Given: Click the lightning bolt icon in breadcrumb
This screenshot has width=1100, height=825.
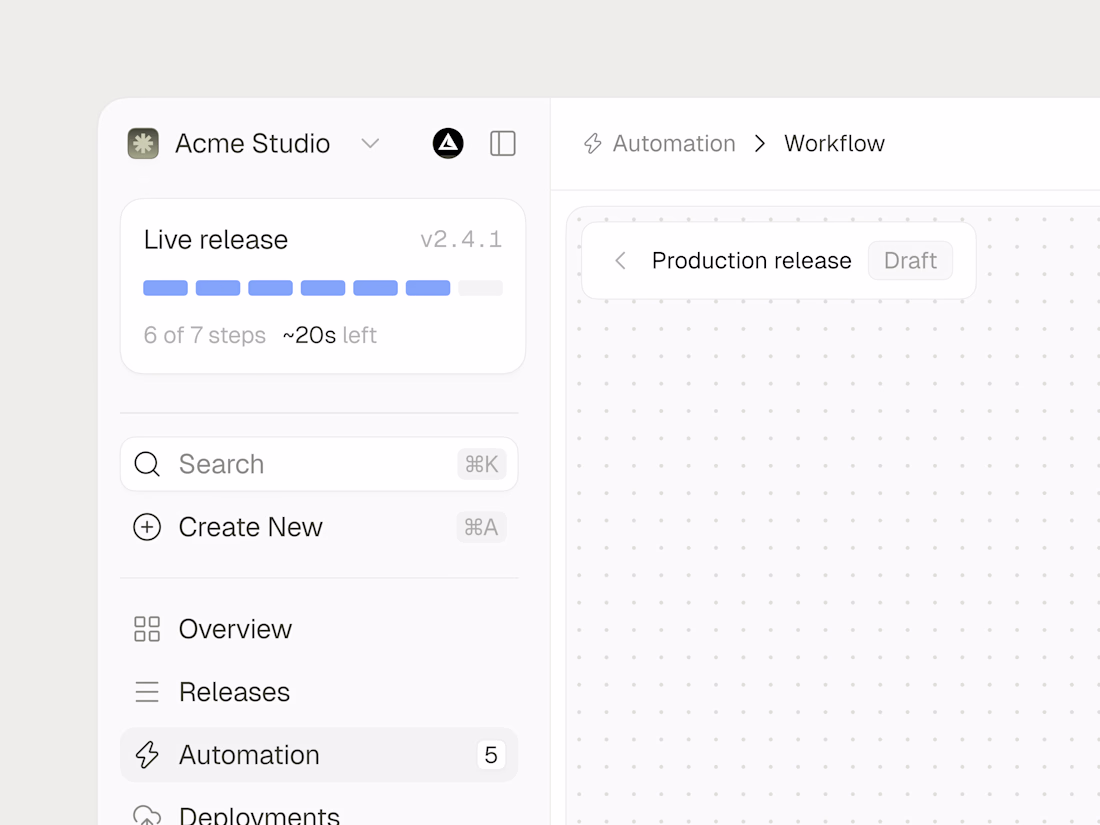Looking at the screenshot, I should 593,144.
